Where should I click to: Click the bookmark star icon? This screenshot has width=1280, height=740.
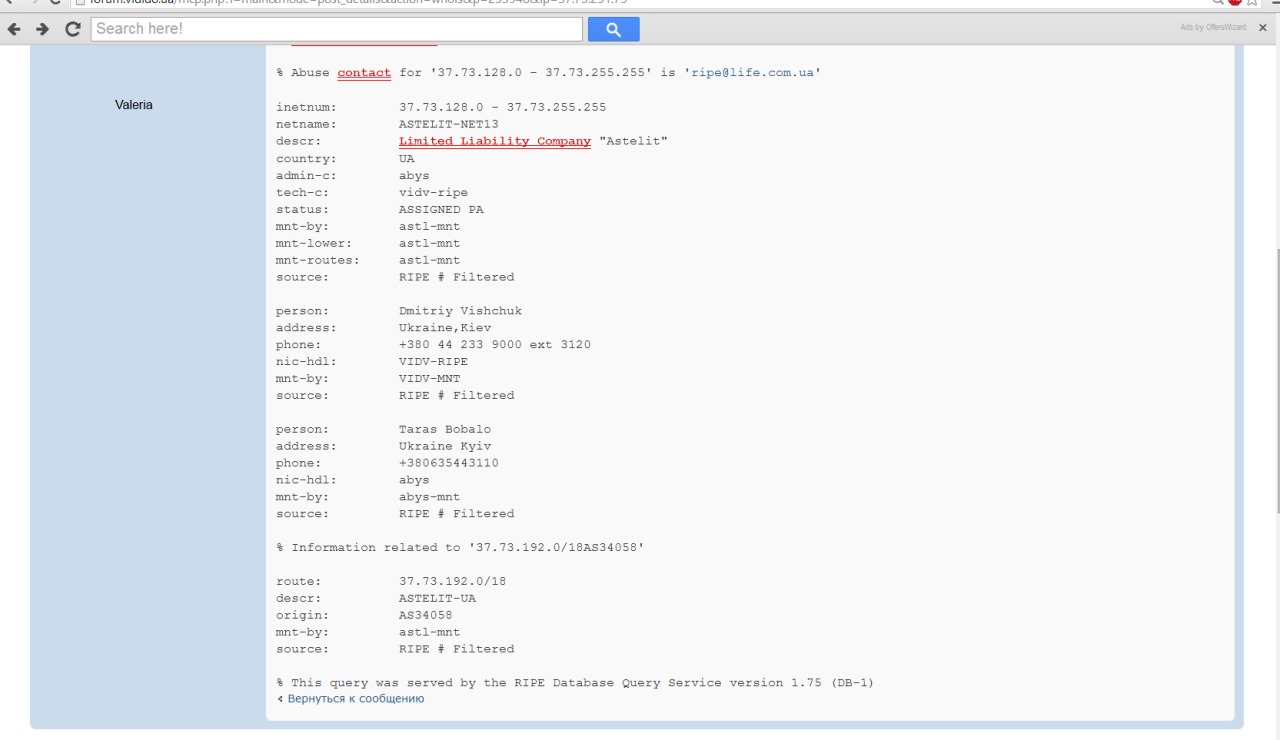point(1253,3)
